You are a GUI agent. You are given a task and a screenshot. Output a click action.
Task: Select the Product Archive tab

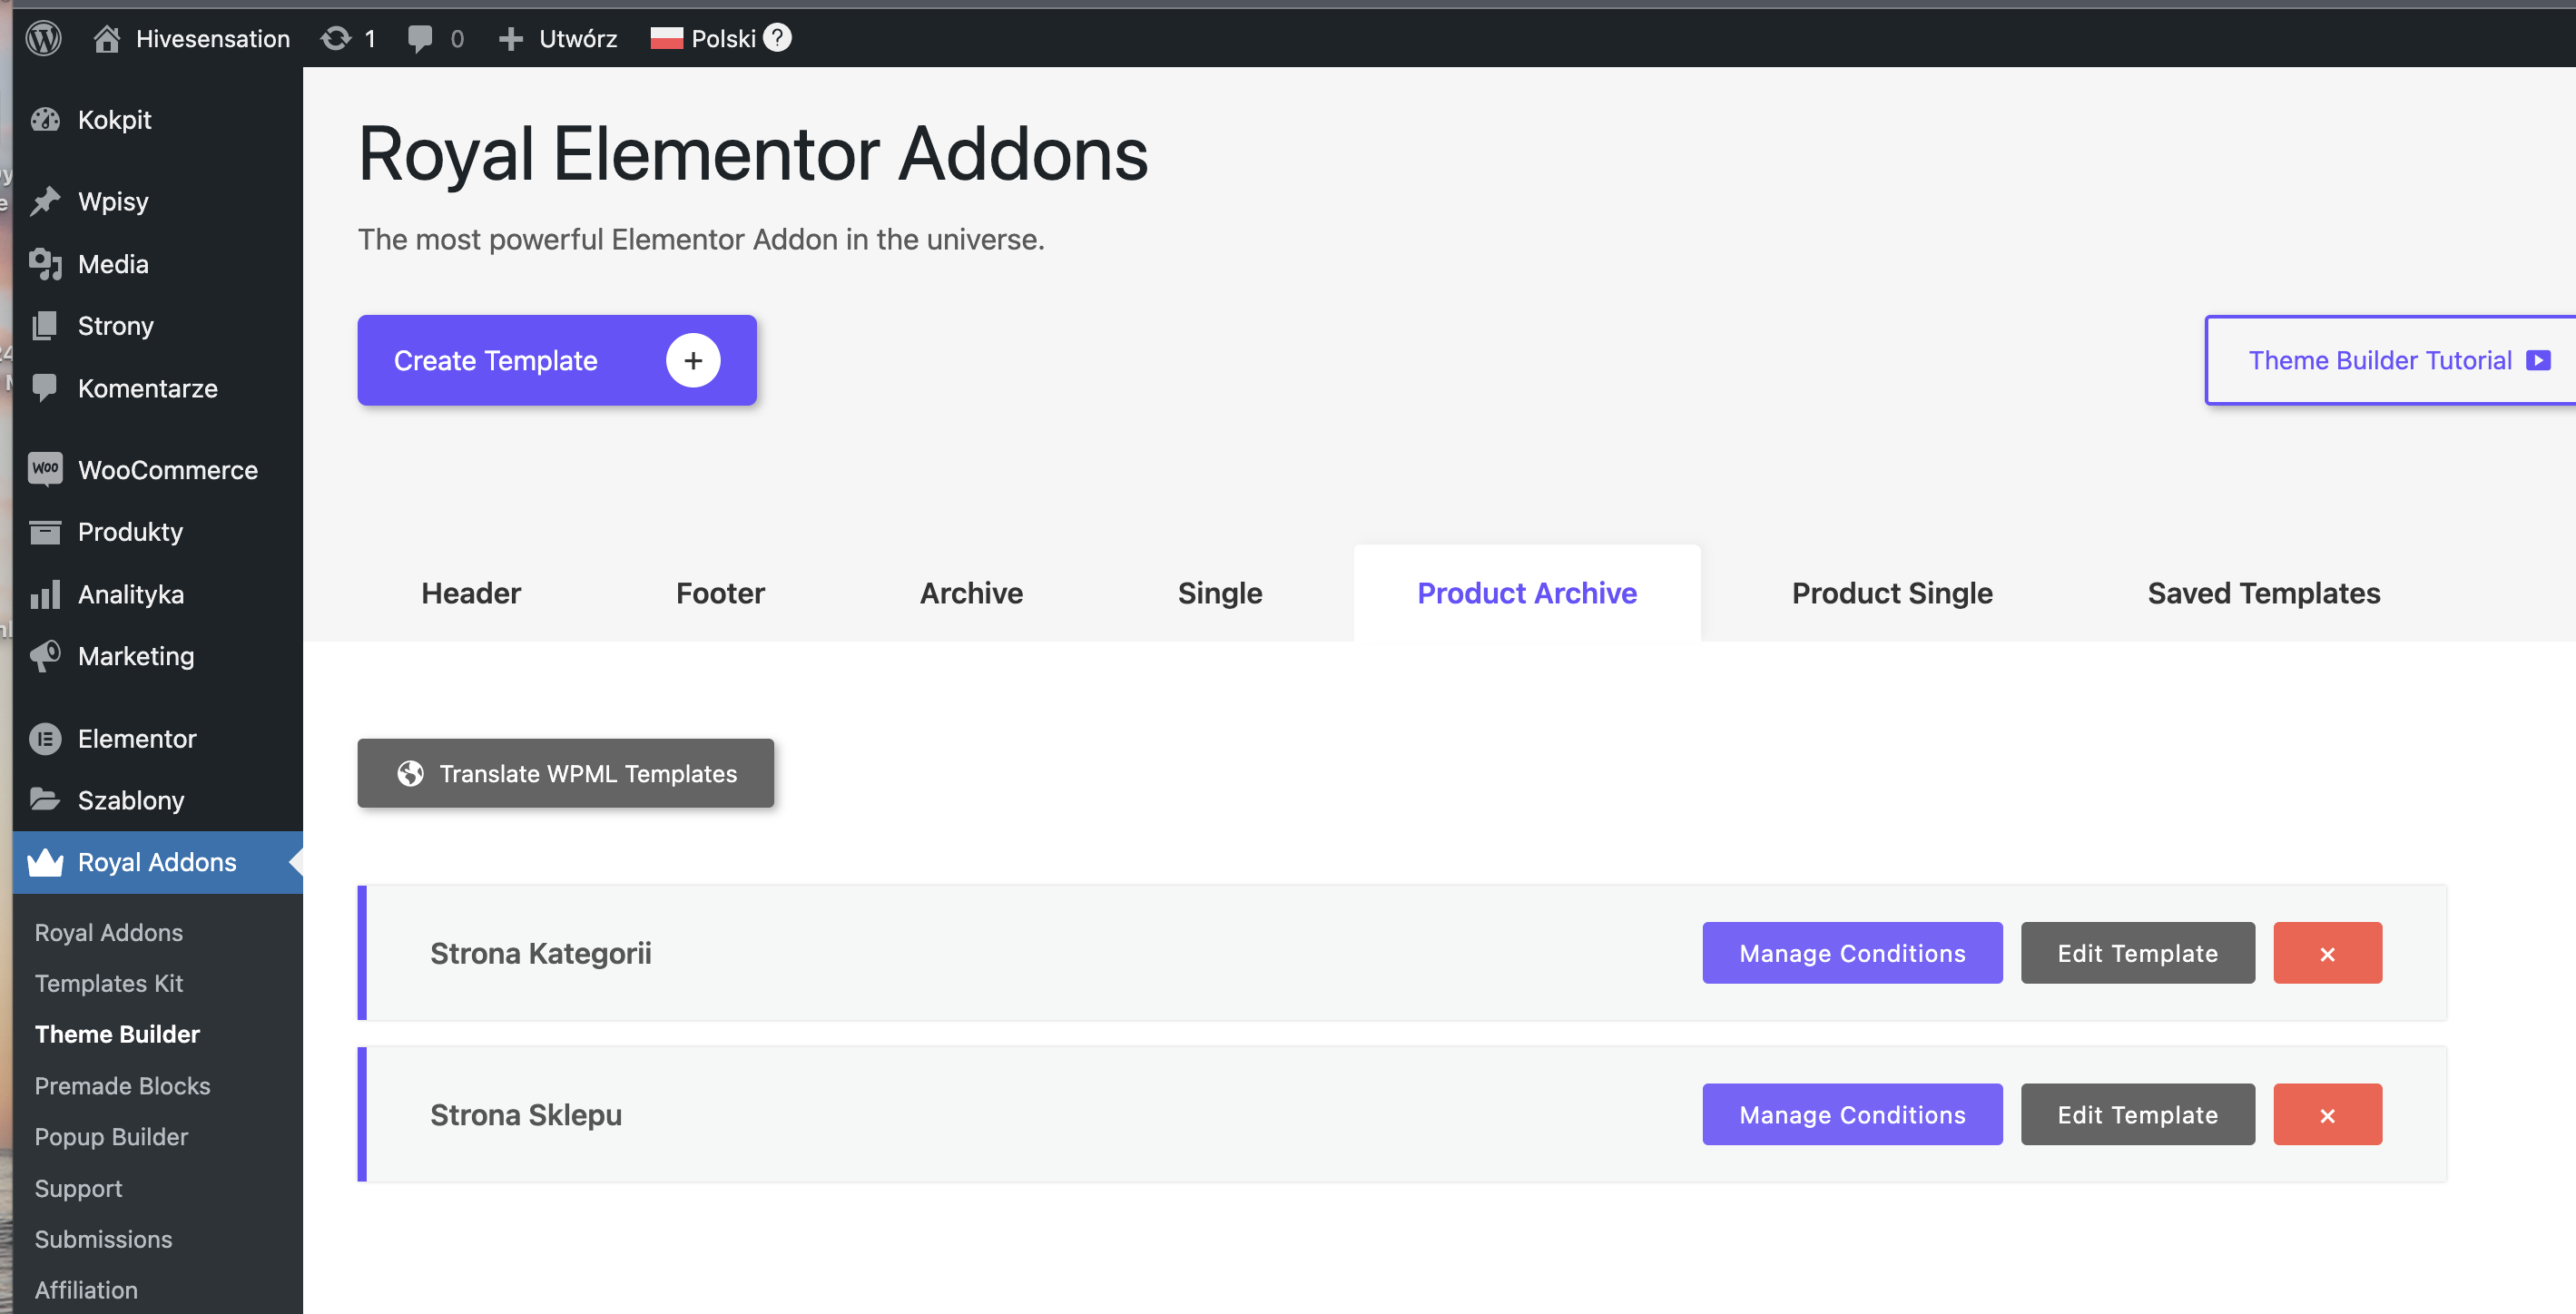click(1527, 594)
